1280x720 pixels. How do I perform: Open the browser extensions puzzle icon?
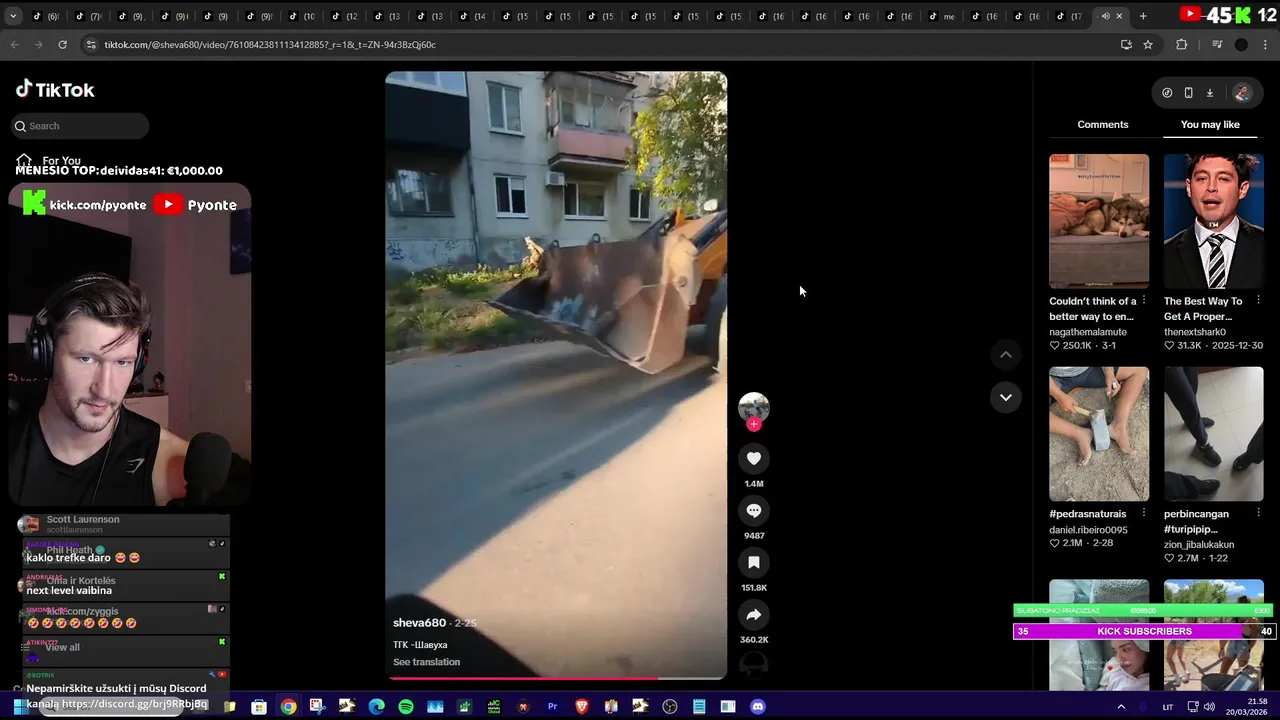1181,44
